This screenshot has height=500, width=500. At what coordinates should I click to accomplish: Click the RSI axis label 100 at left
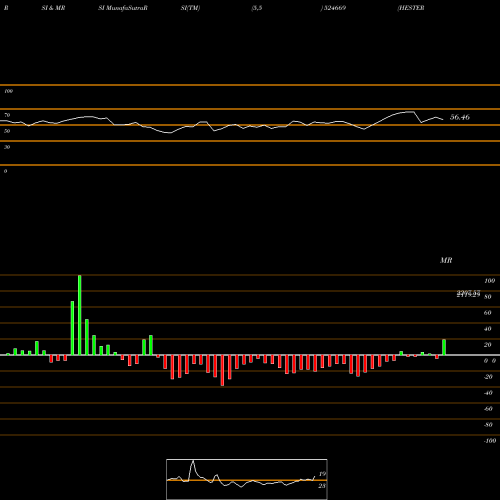pyautogui.click(x=8, y=91)
